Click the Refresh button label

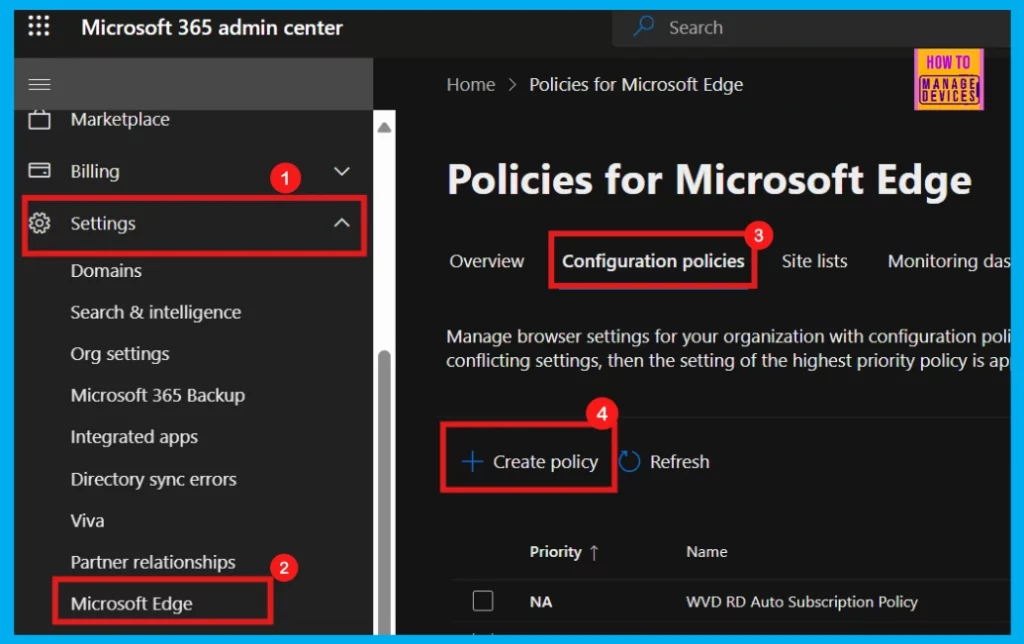[679, 462]
